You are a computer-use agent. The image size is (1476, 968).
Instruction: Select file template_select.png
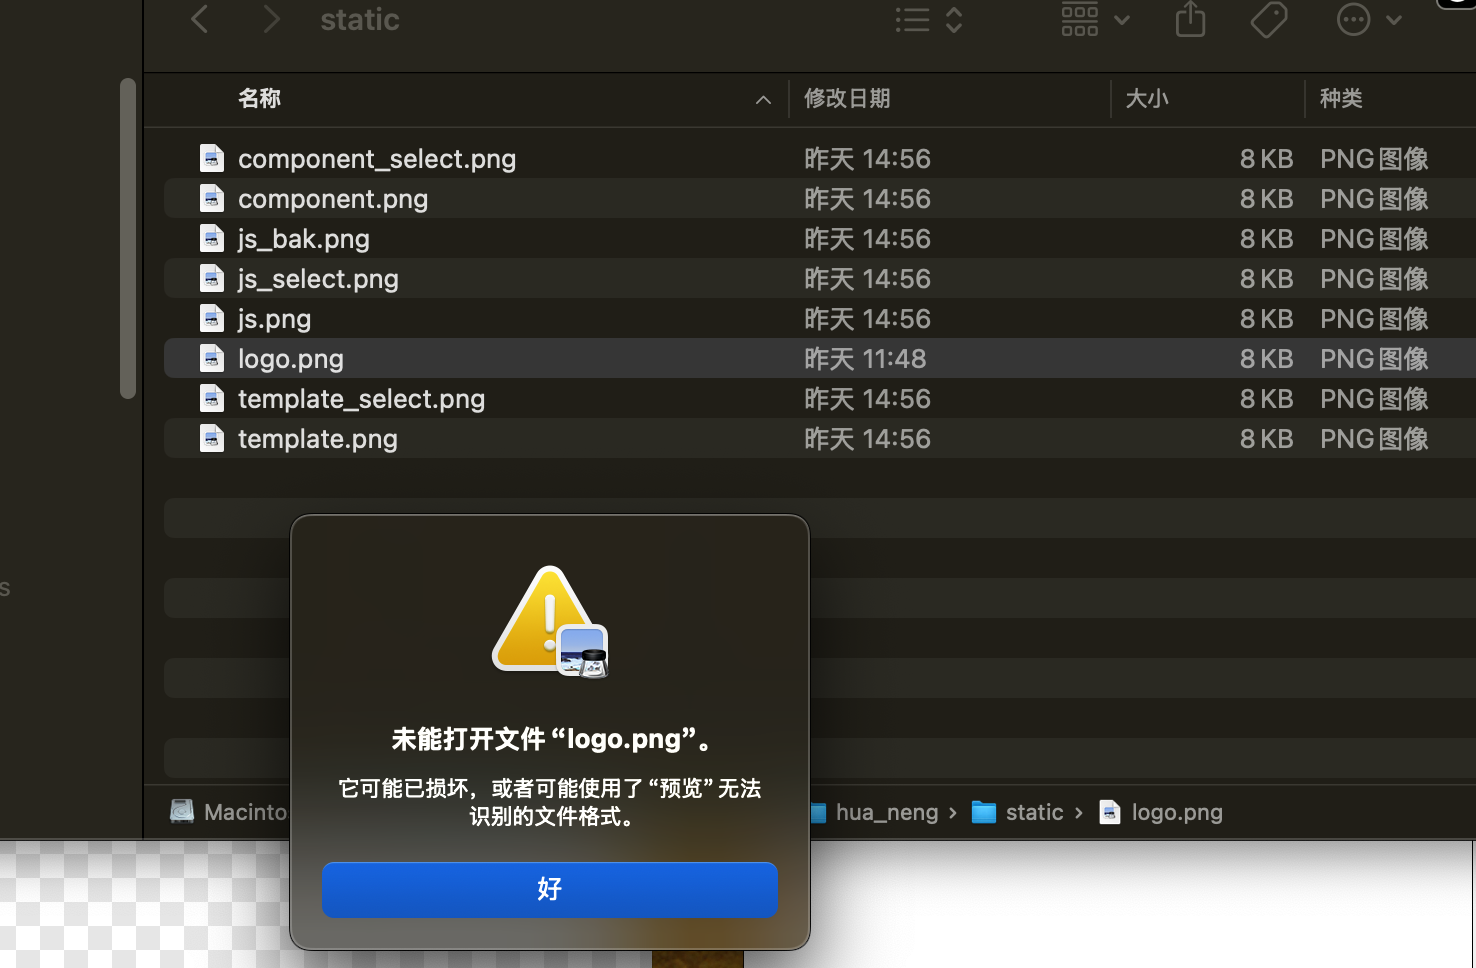click(x=361, y=399)
